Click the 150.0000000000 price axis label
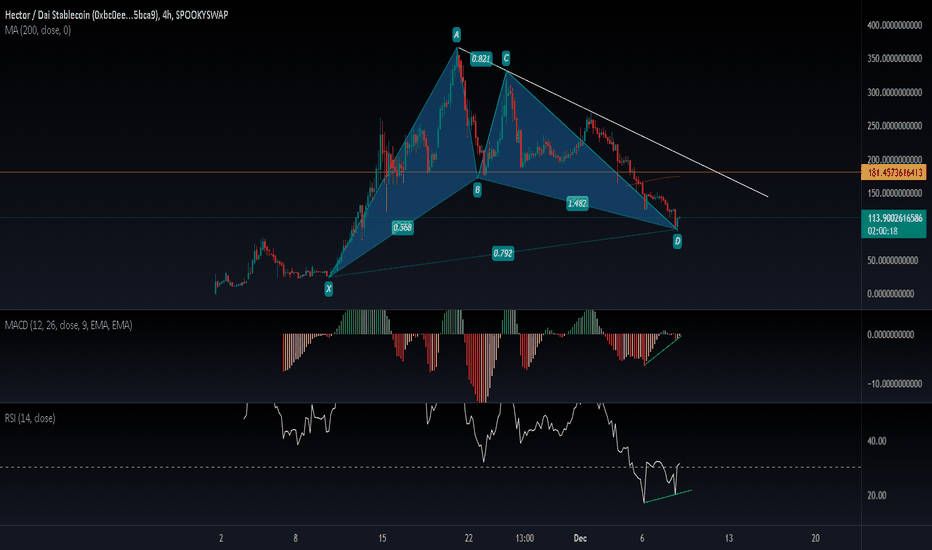The image size is (932, 550). (895, 193)
